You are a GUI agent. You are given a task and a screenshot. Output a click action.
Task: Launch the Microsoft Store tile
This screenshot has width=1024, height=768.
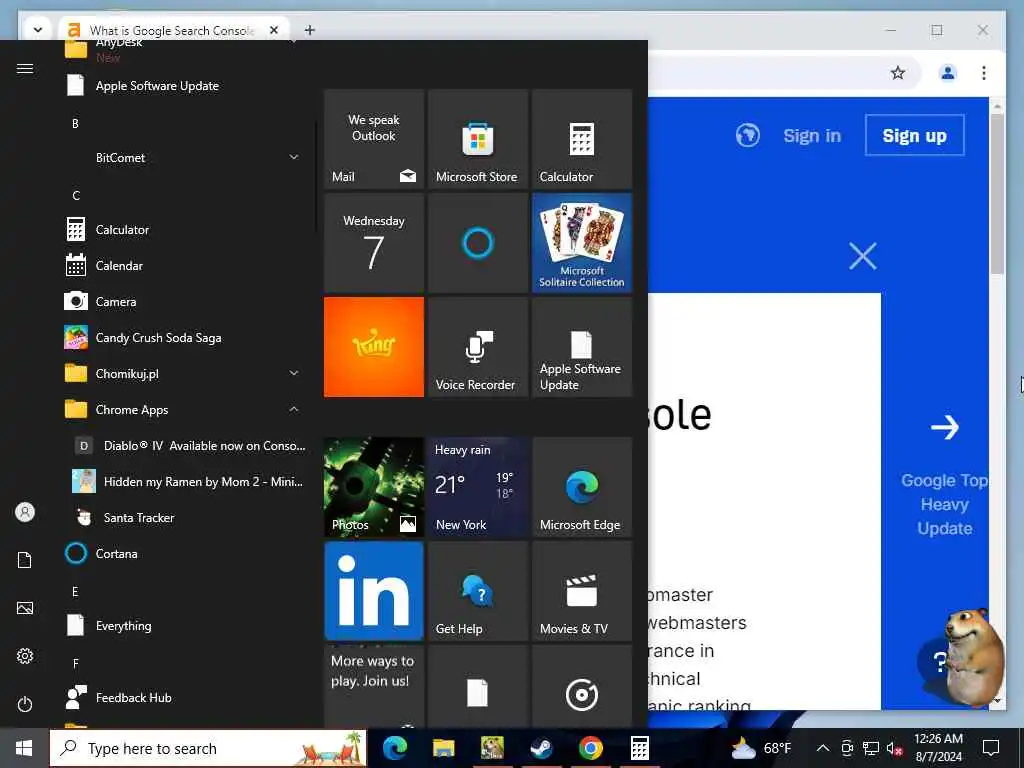coord(477,139)
